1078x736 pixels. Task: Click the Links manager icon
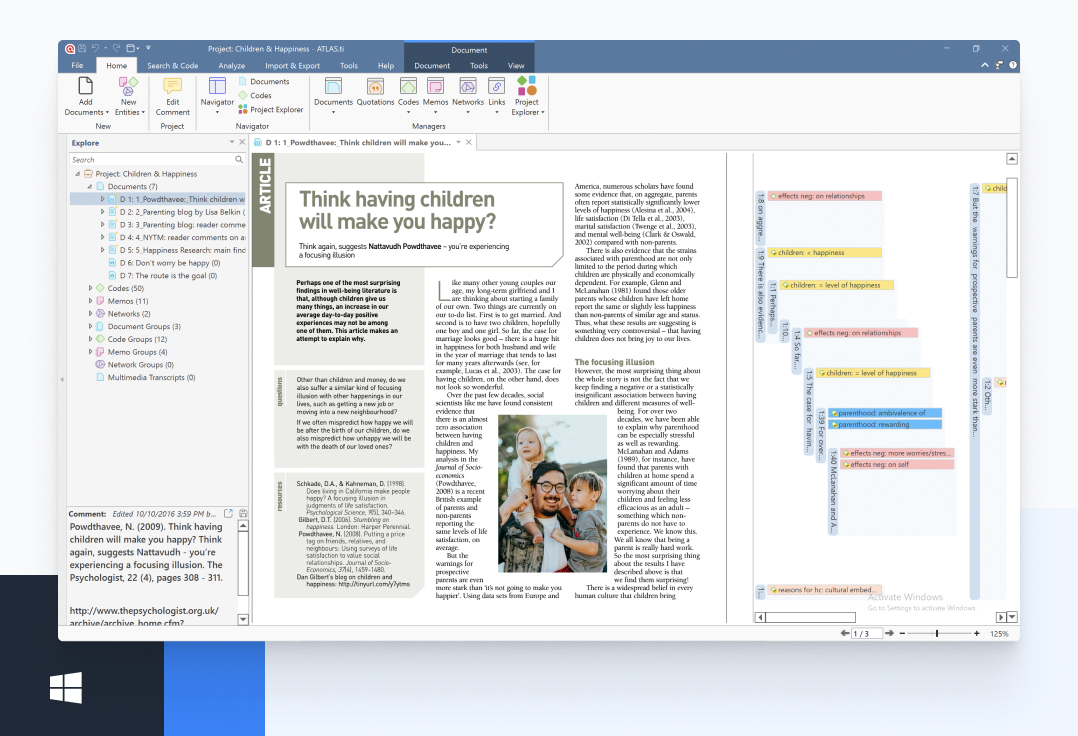coord(497,88)
